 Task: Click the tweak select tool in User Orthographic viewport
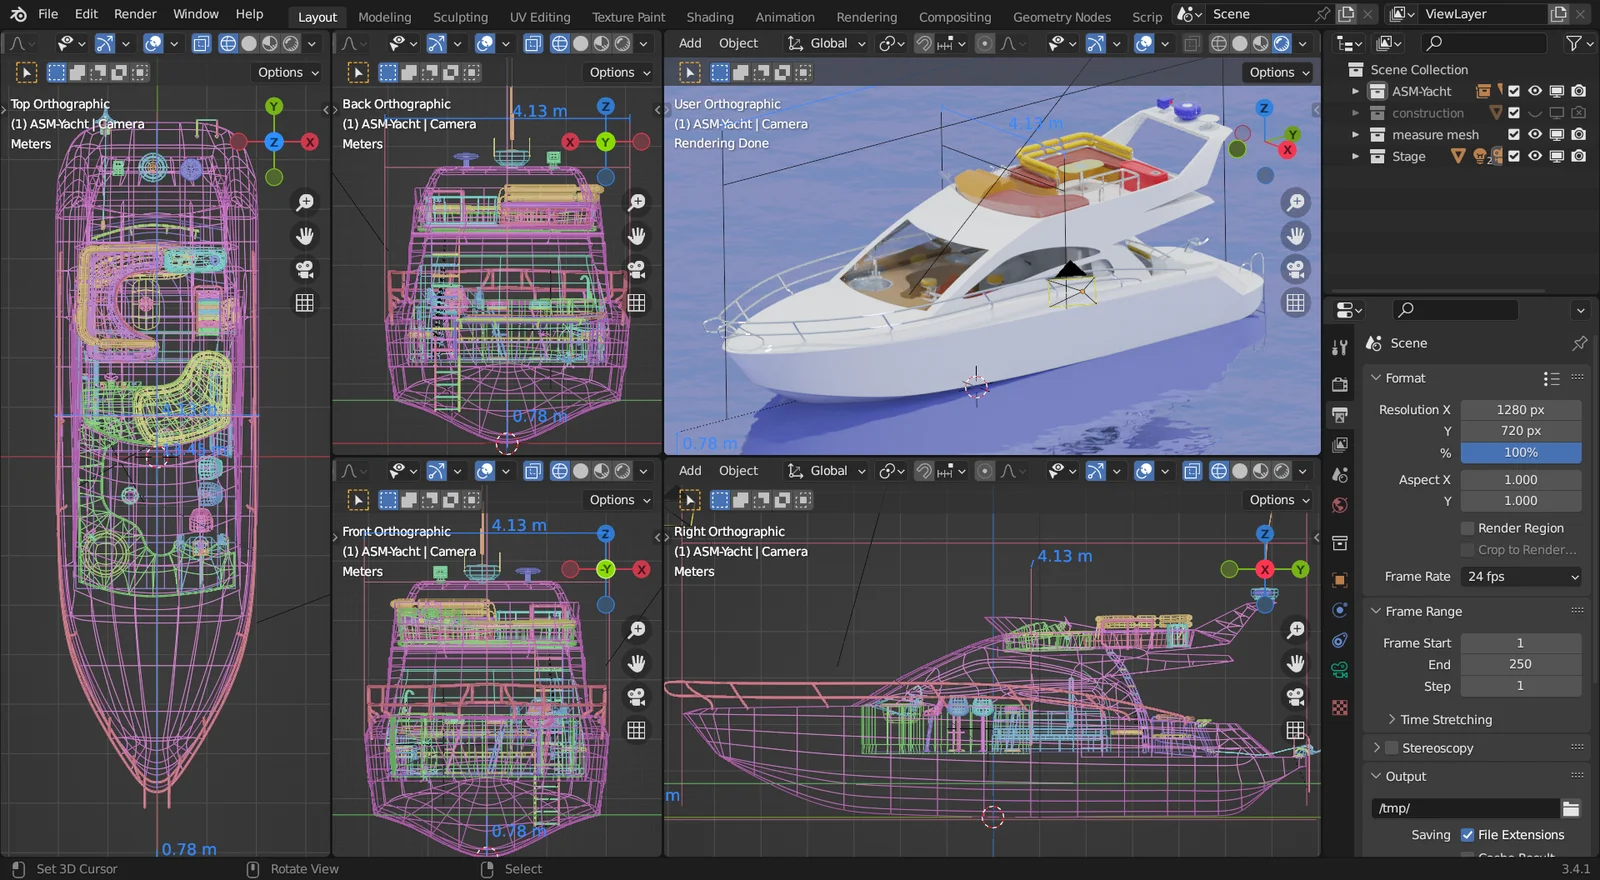(x=690, y=72)
